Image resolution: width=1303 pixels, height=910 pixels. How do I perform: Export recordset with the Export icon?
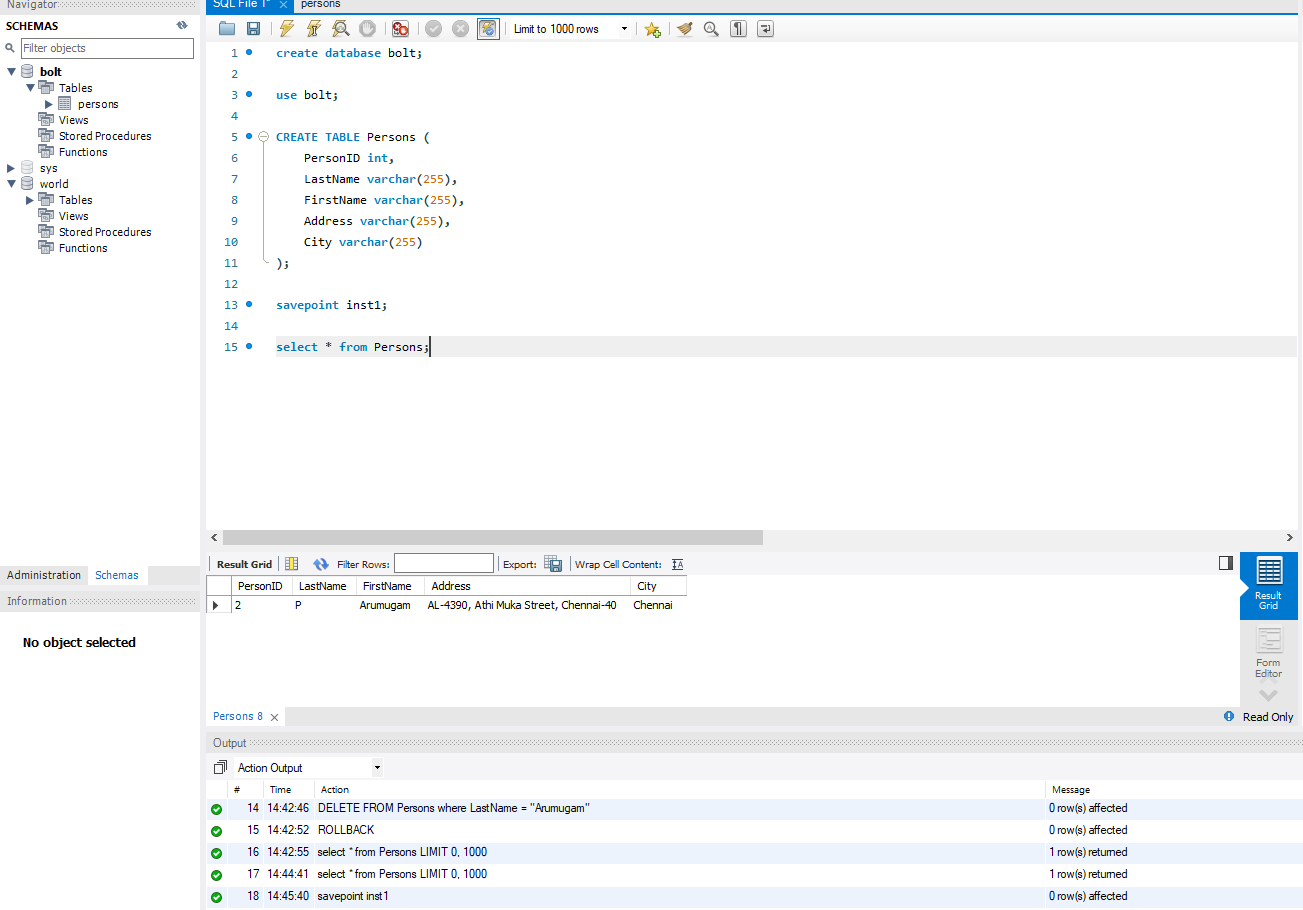553,563
